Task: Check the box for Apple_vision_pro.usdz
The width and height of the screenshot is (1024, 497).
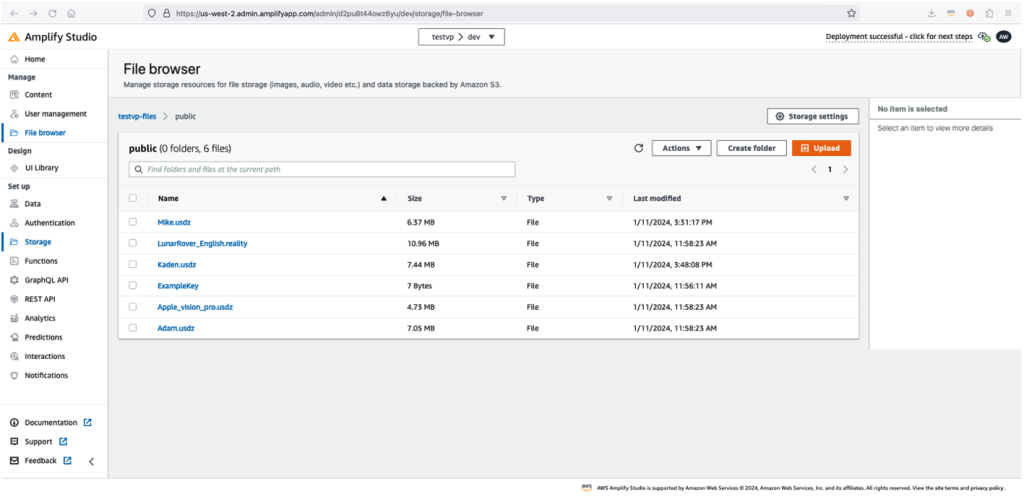Action: click(133, 306)
